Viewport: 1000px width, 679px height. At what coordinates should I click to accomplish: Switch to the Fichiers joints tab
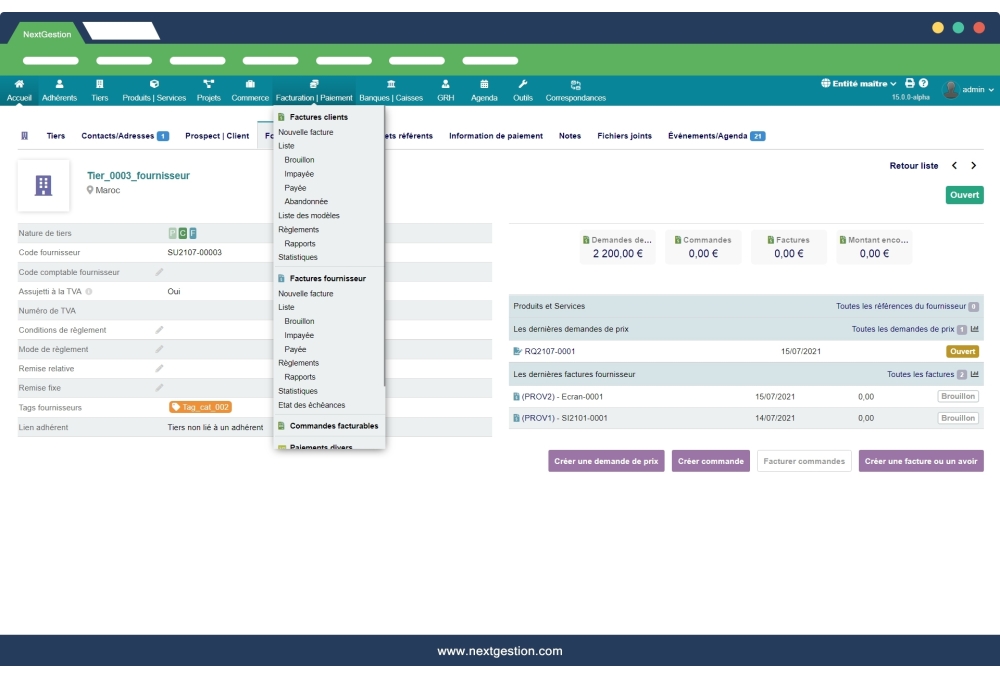tap(624, 136)
